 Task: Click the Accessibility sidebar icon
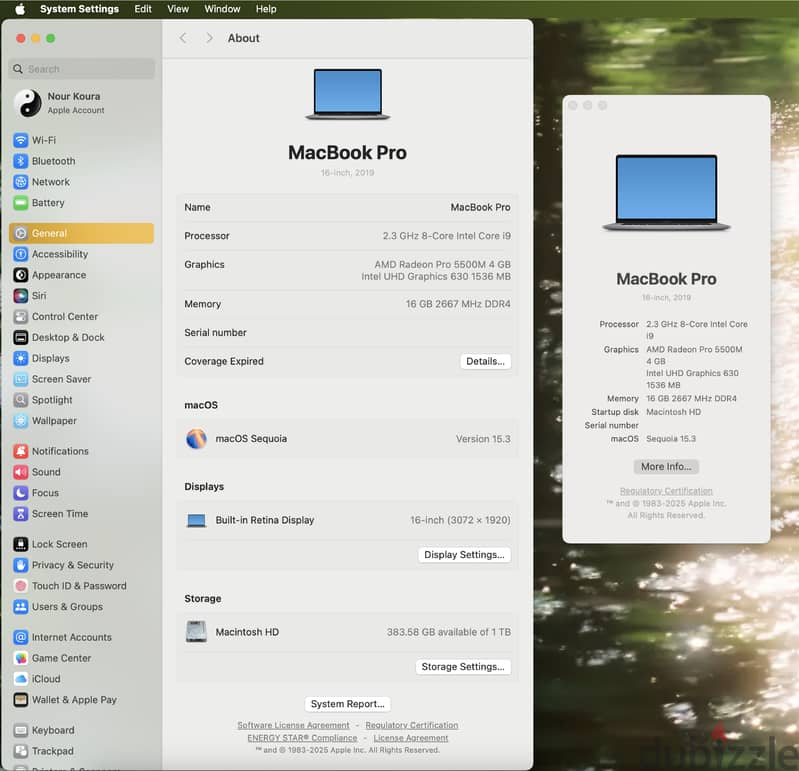pos(20,254)
